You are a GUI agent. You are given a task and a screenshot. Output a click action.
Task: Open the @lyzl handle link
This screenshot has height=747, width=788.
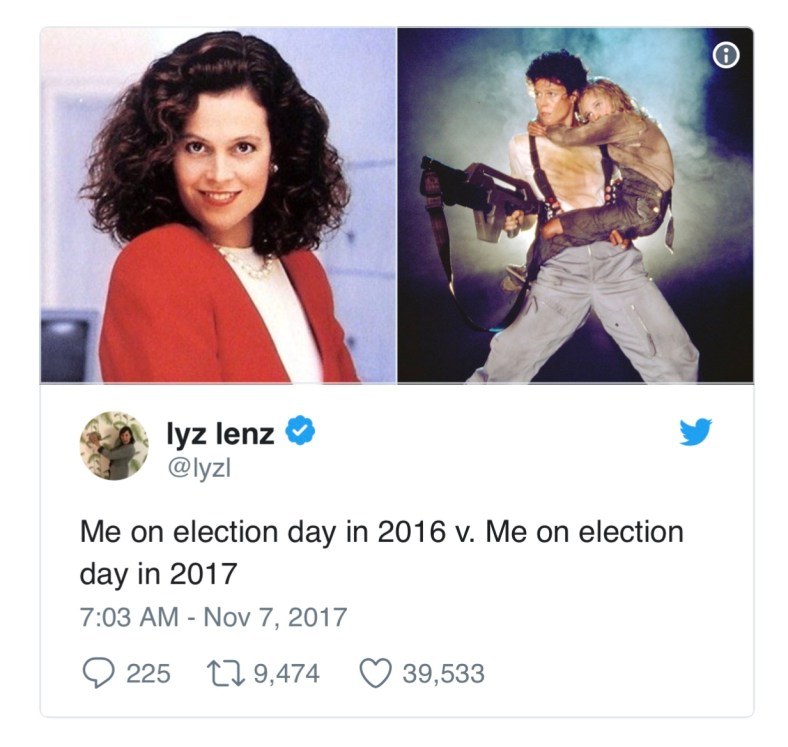pos(199,468)
